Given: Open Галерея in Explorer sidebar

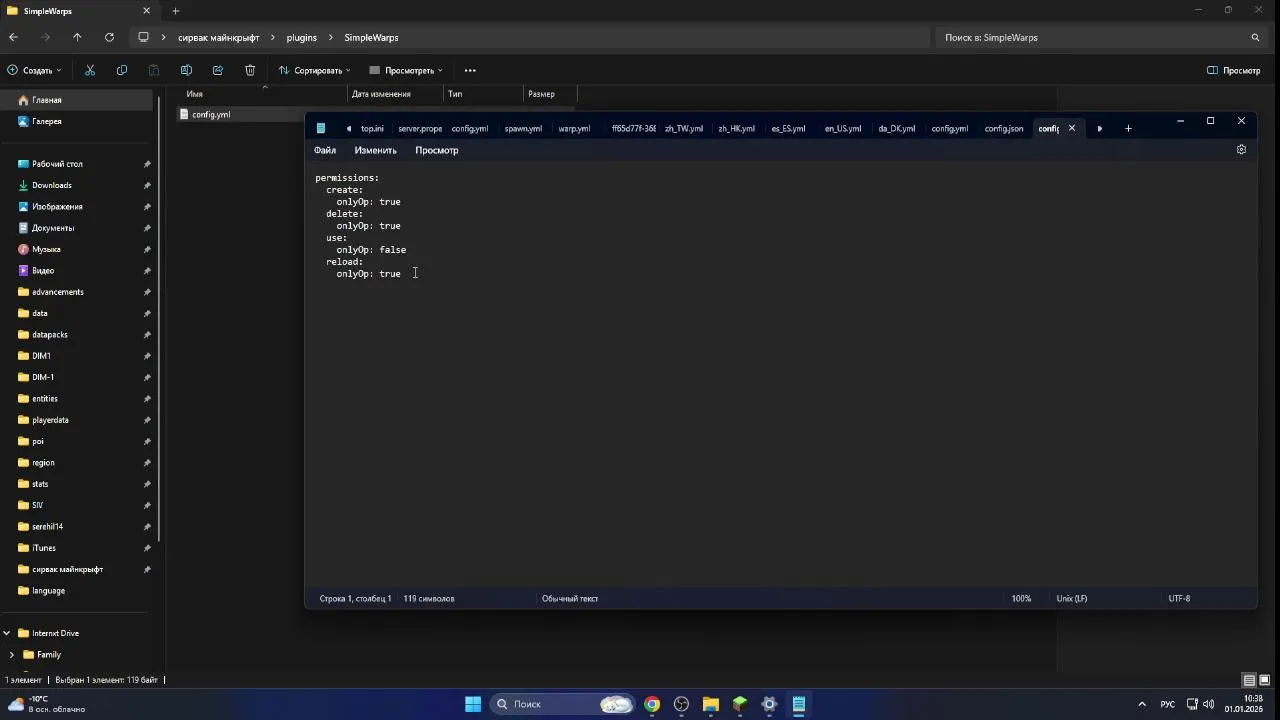Looking at the screenshot, I should point(46,121).
